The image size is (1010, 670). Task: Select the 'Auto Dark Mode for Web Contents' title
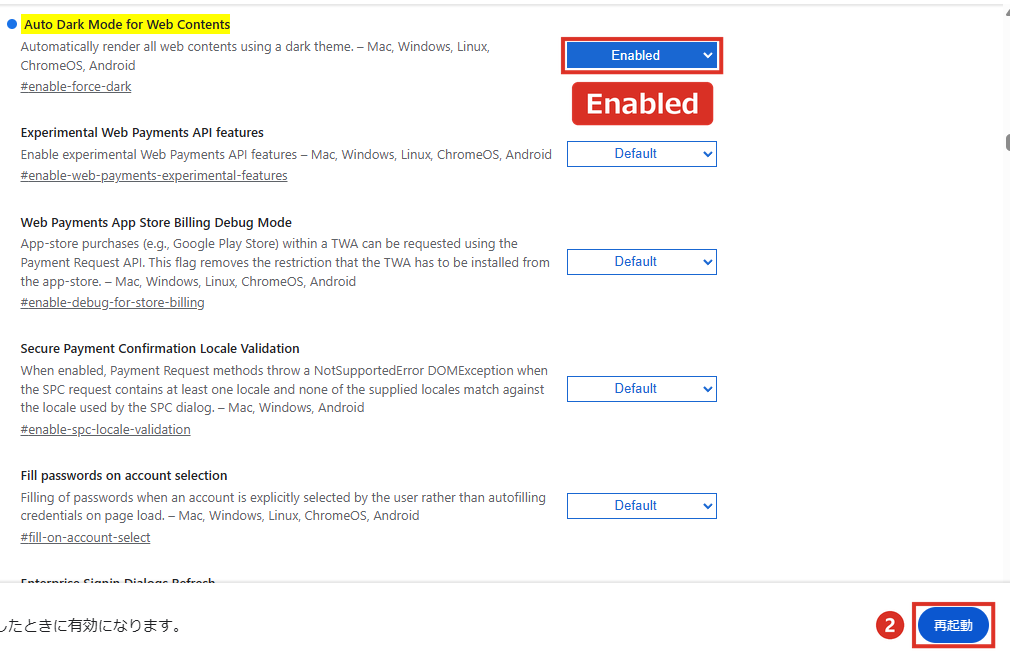tap(127, 24)
